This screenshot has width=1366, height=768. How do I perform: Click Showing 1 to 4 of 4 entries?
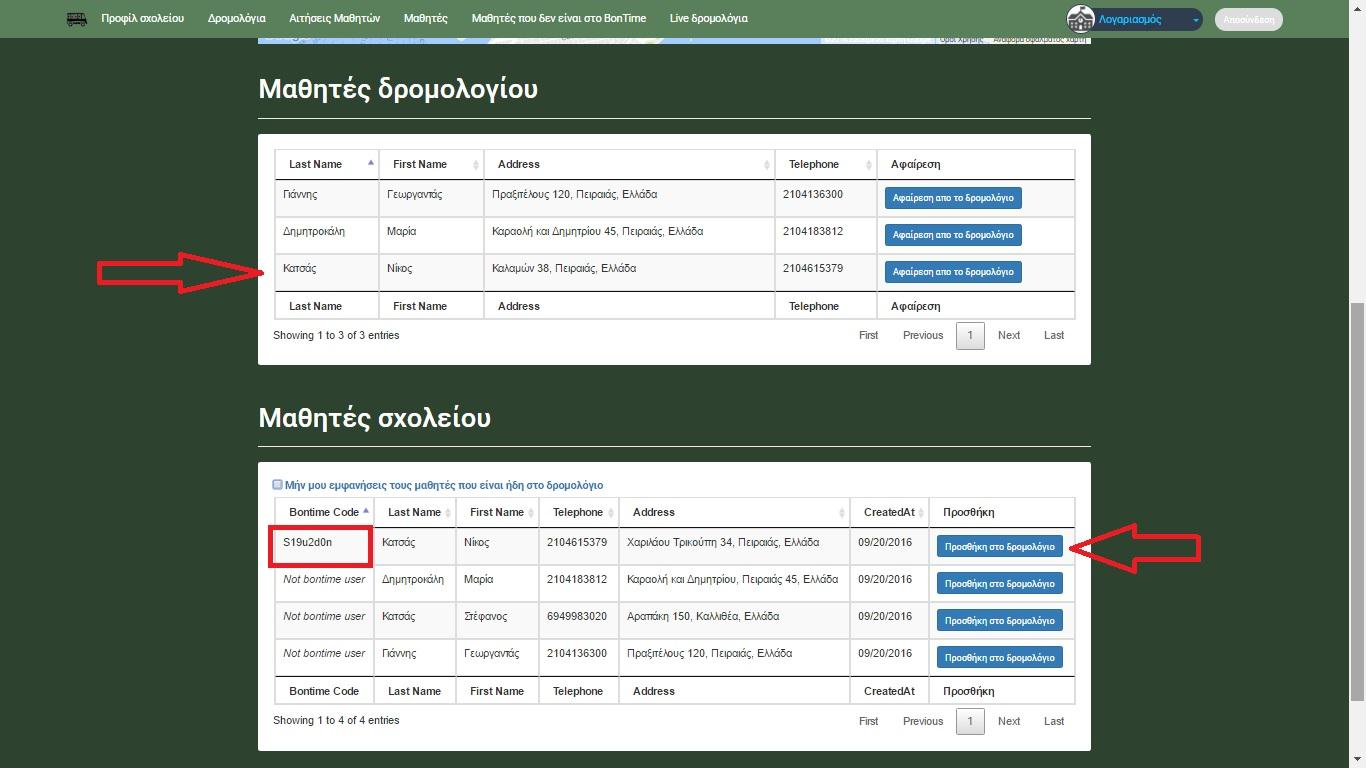pos(336,720)
